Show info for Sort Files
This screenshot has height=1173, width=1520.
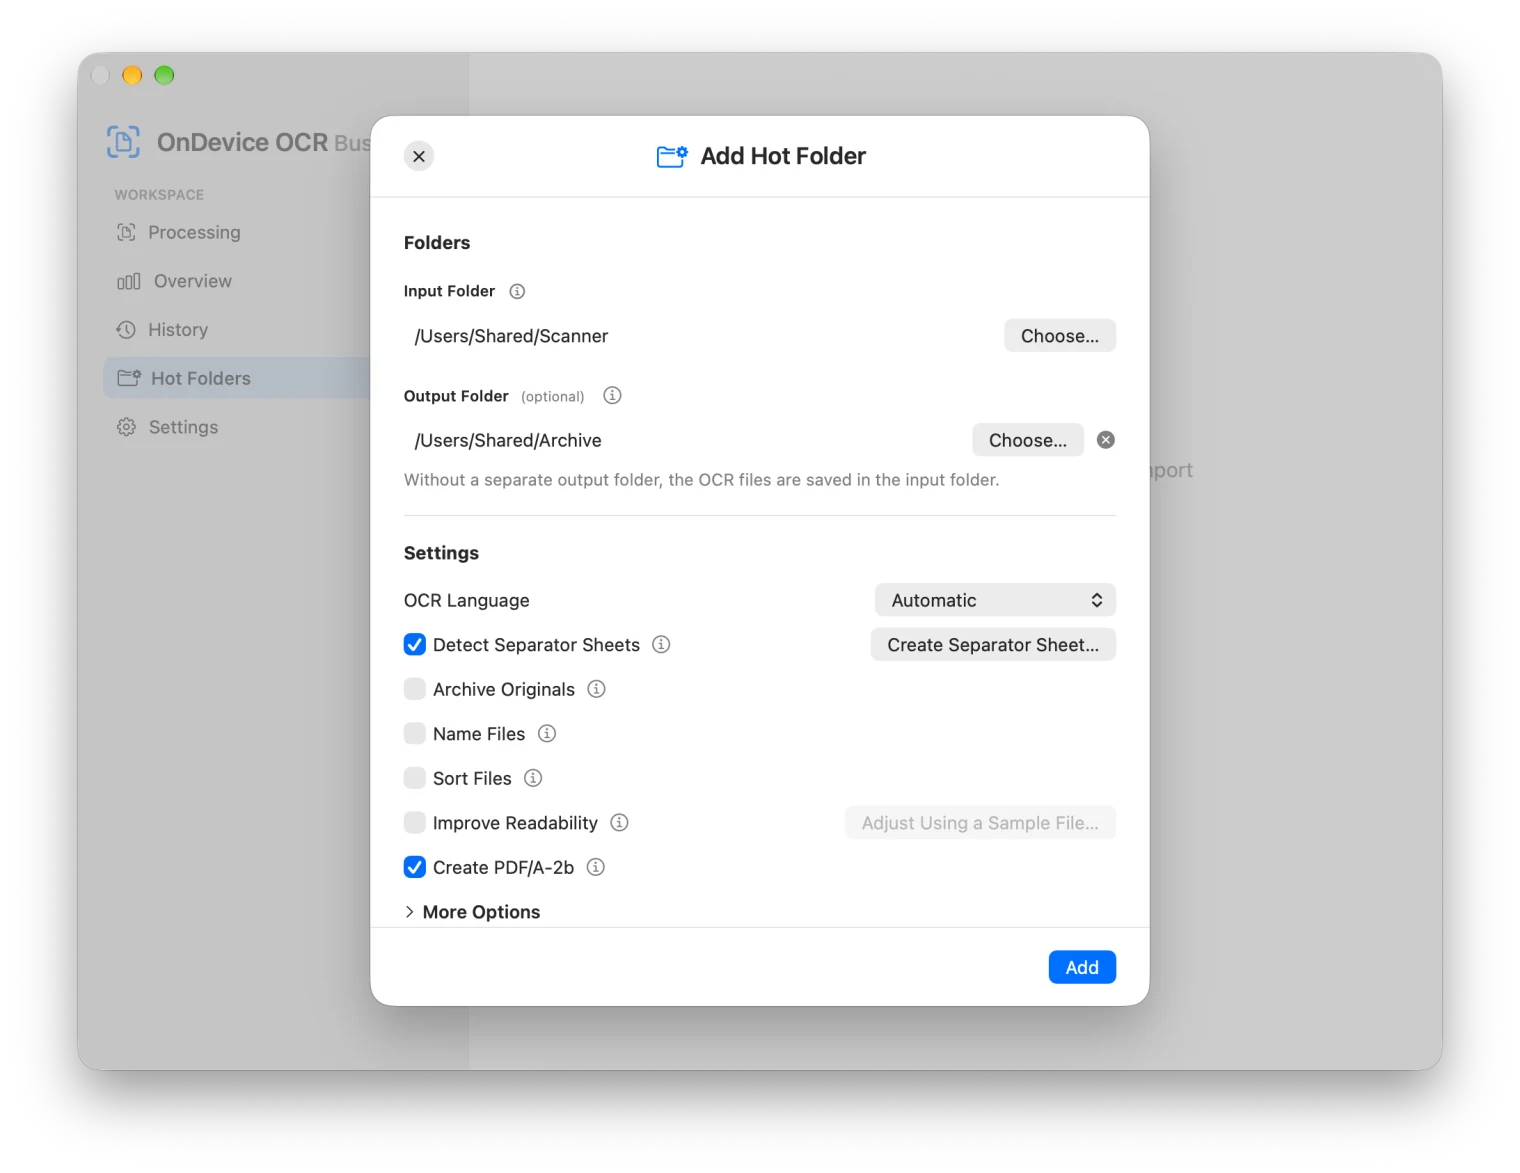coord(533,778)
